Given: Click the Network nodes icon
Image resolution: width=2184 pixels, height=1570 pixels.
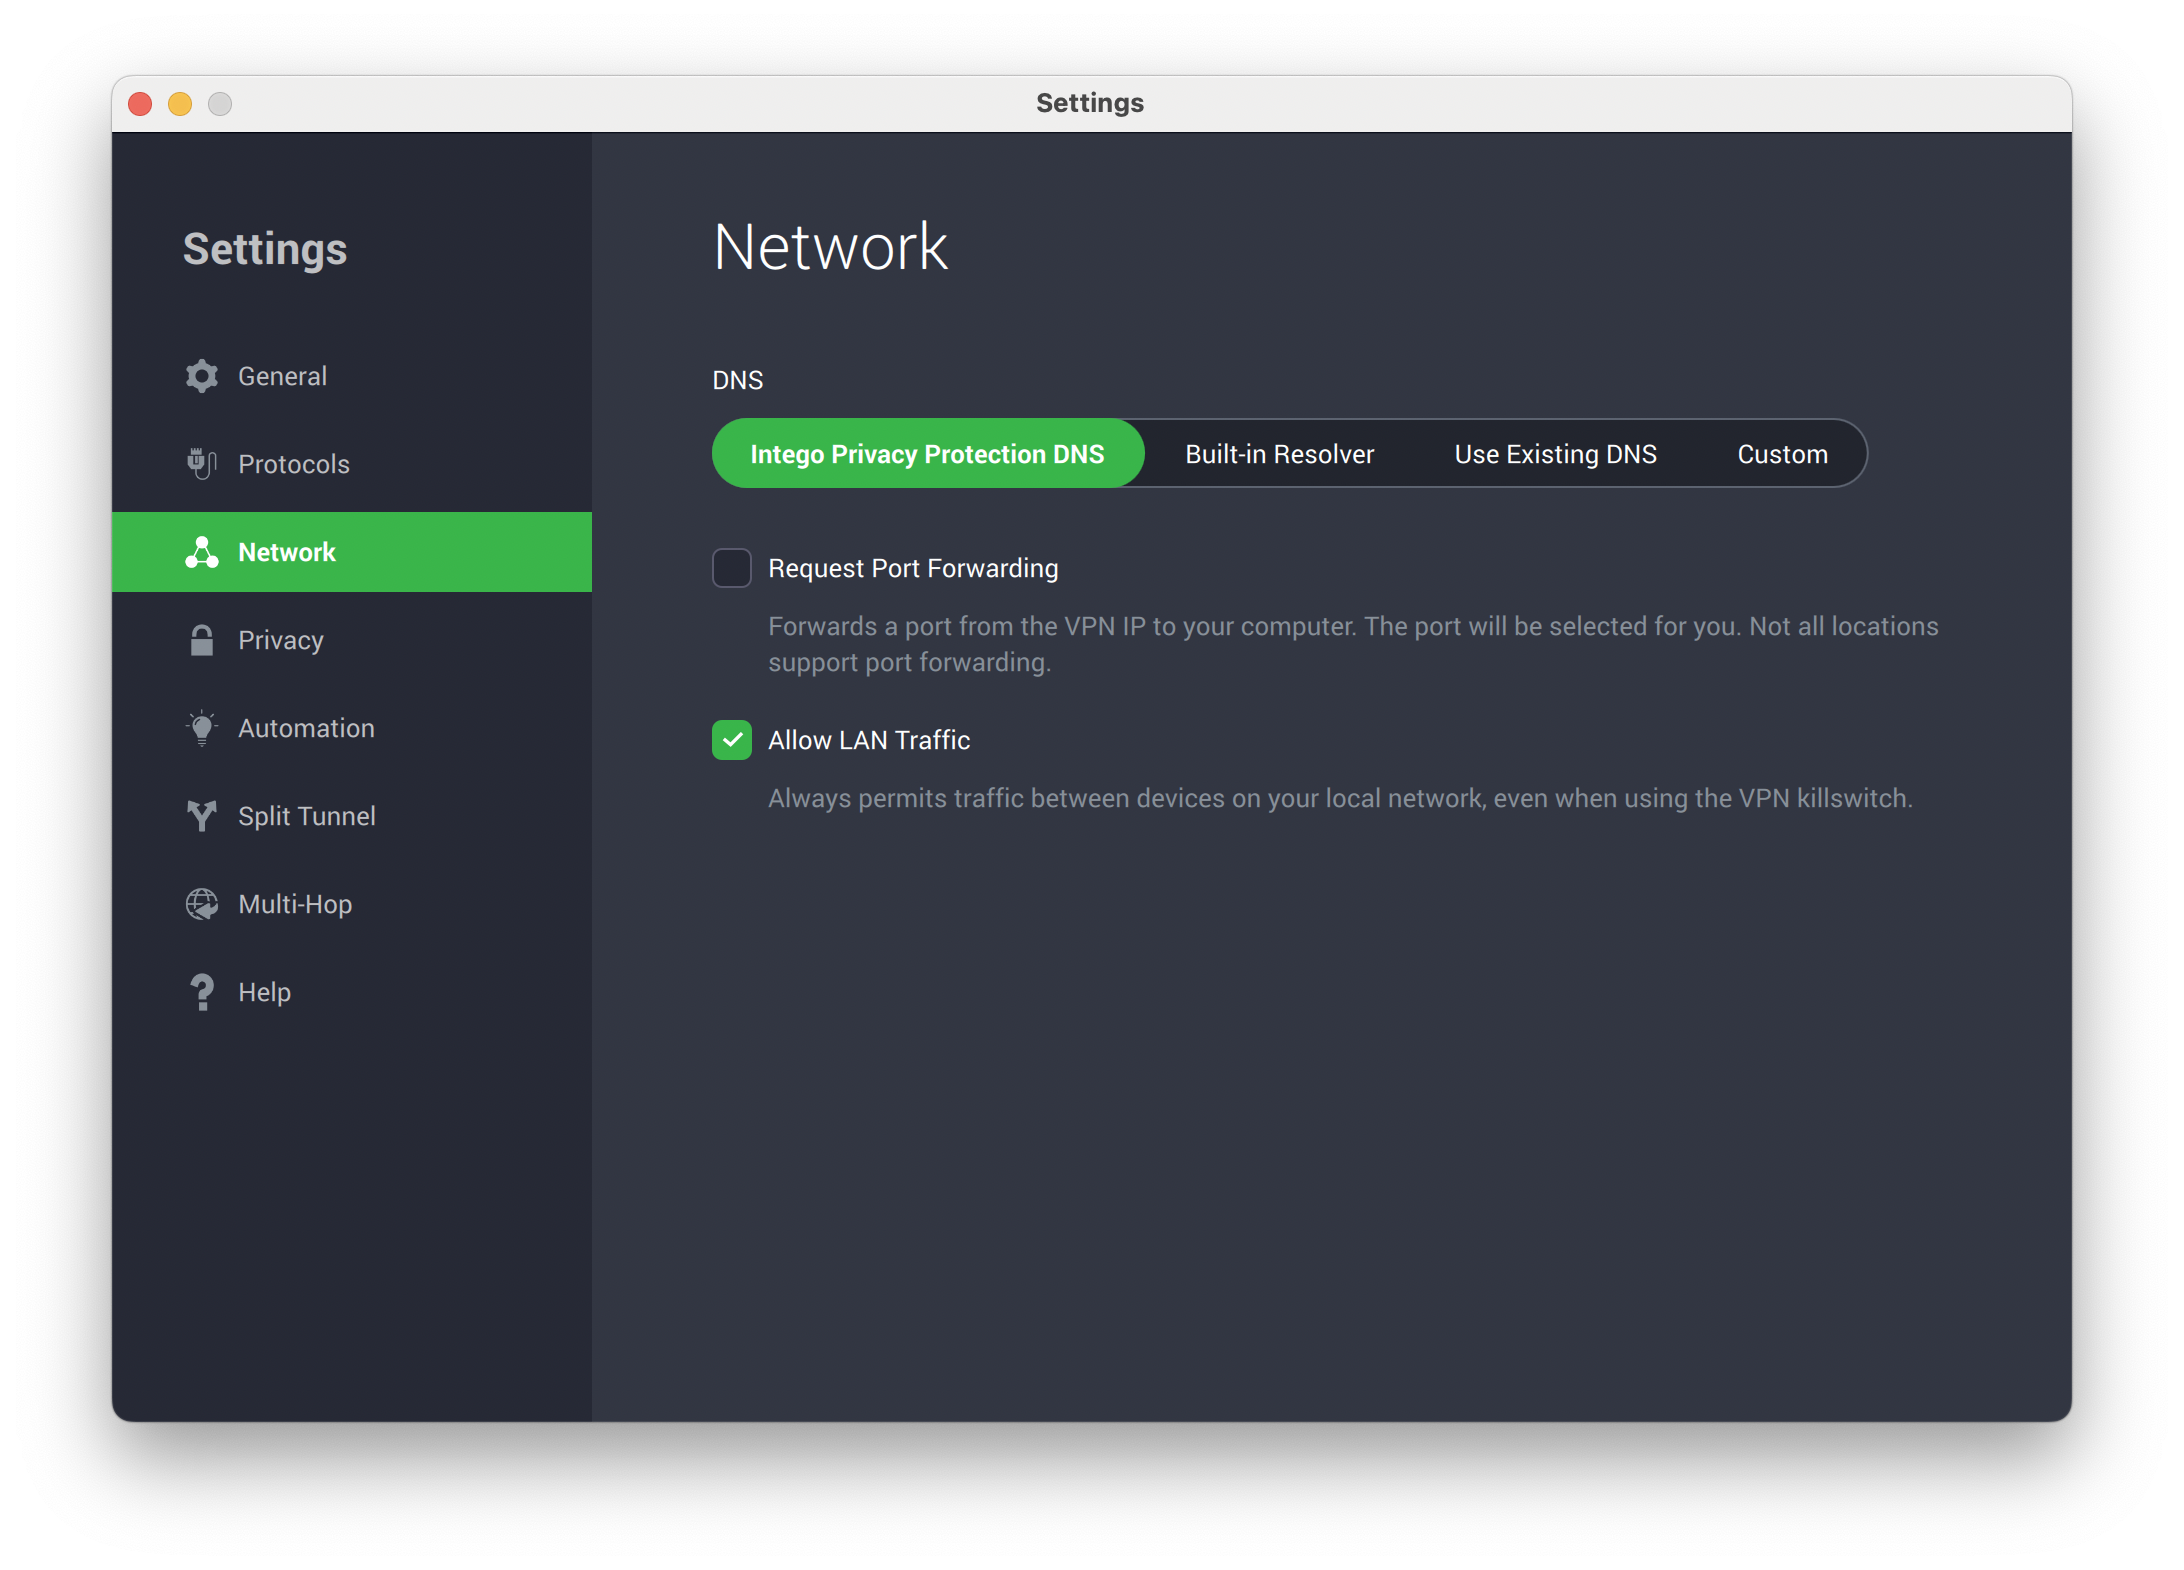Looking at the screenshot, I should (x=202, y=552).
